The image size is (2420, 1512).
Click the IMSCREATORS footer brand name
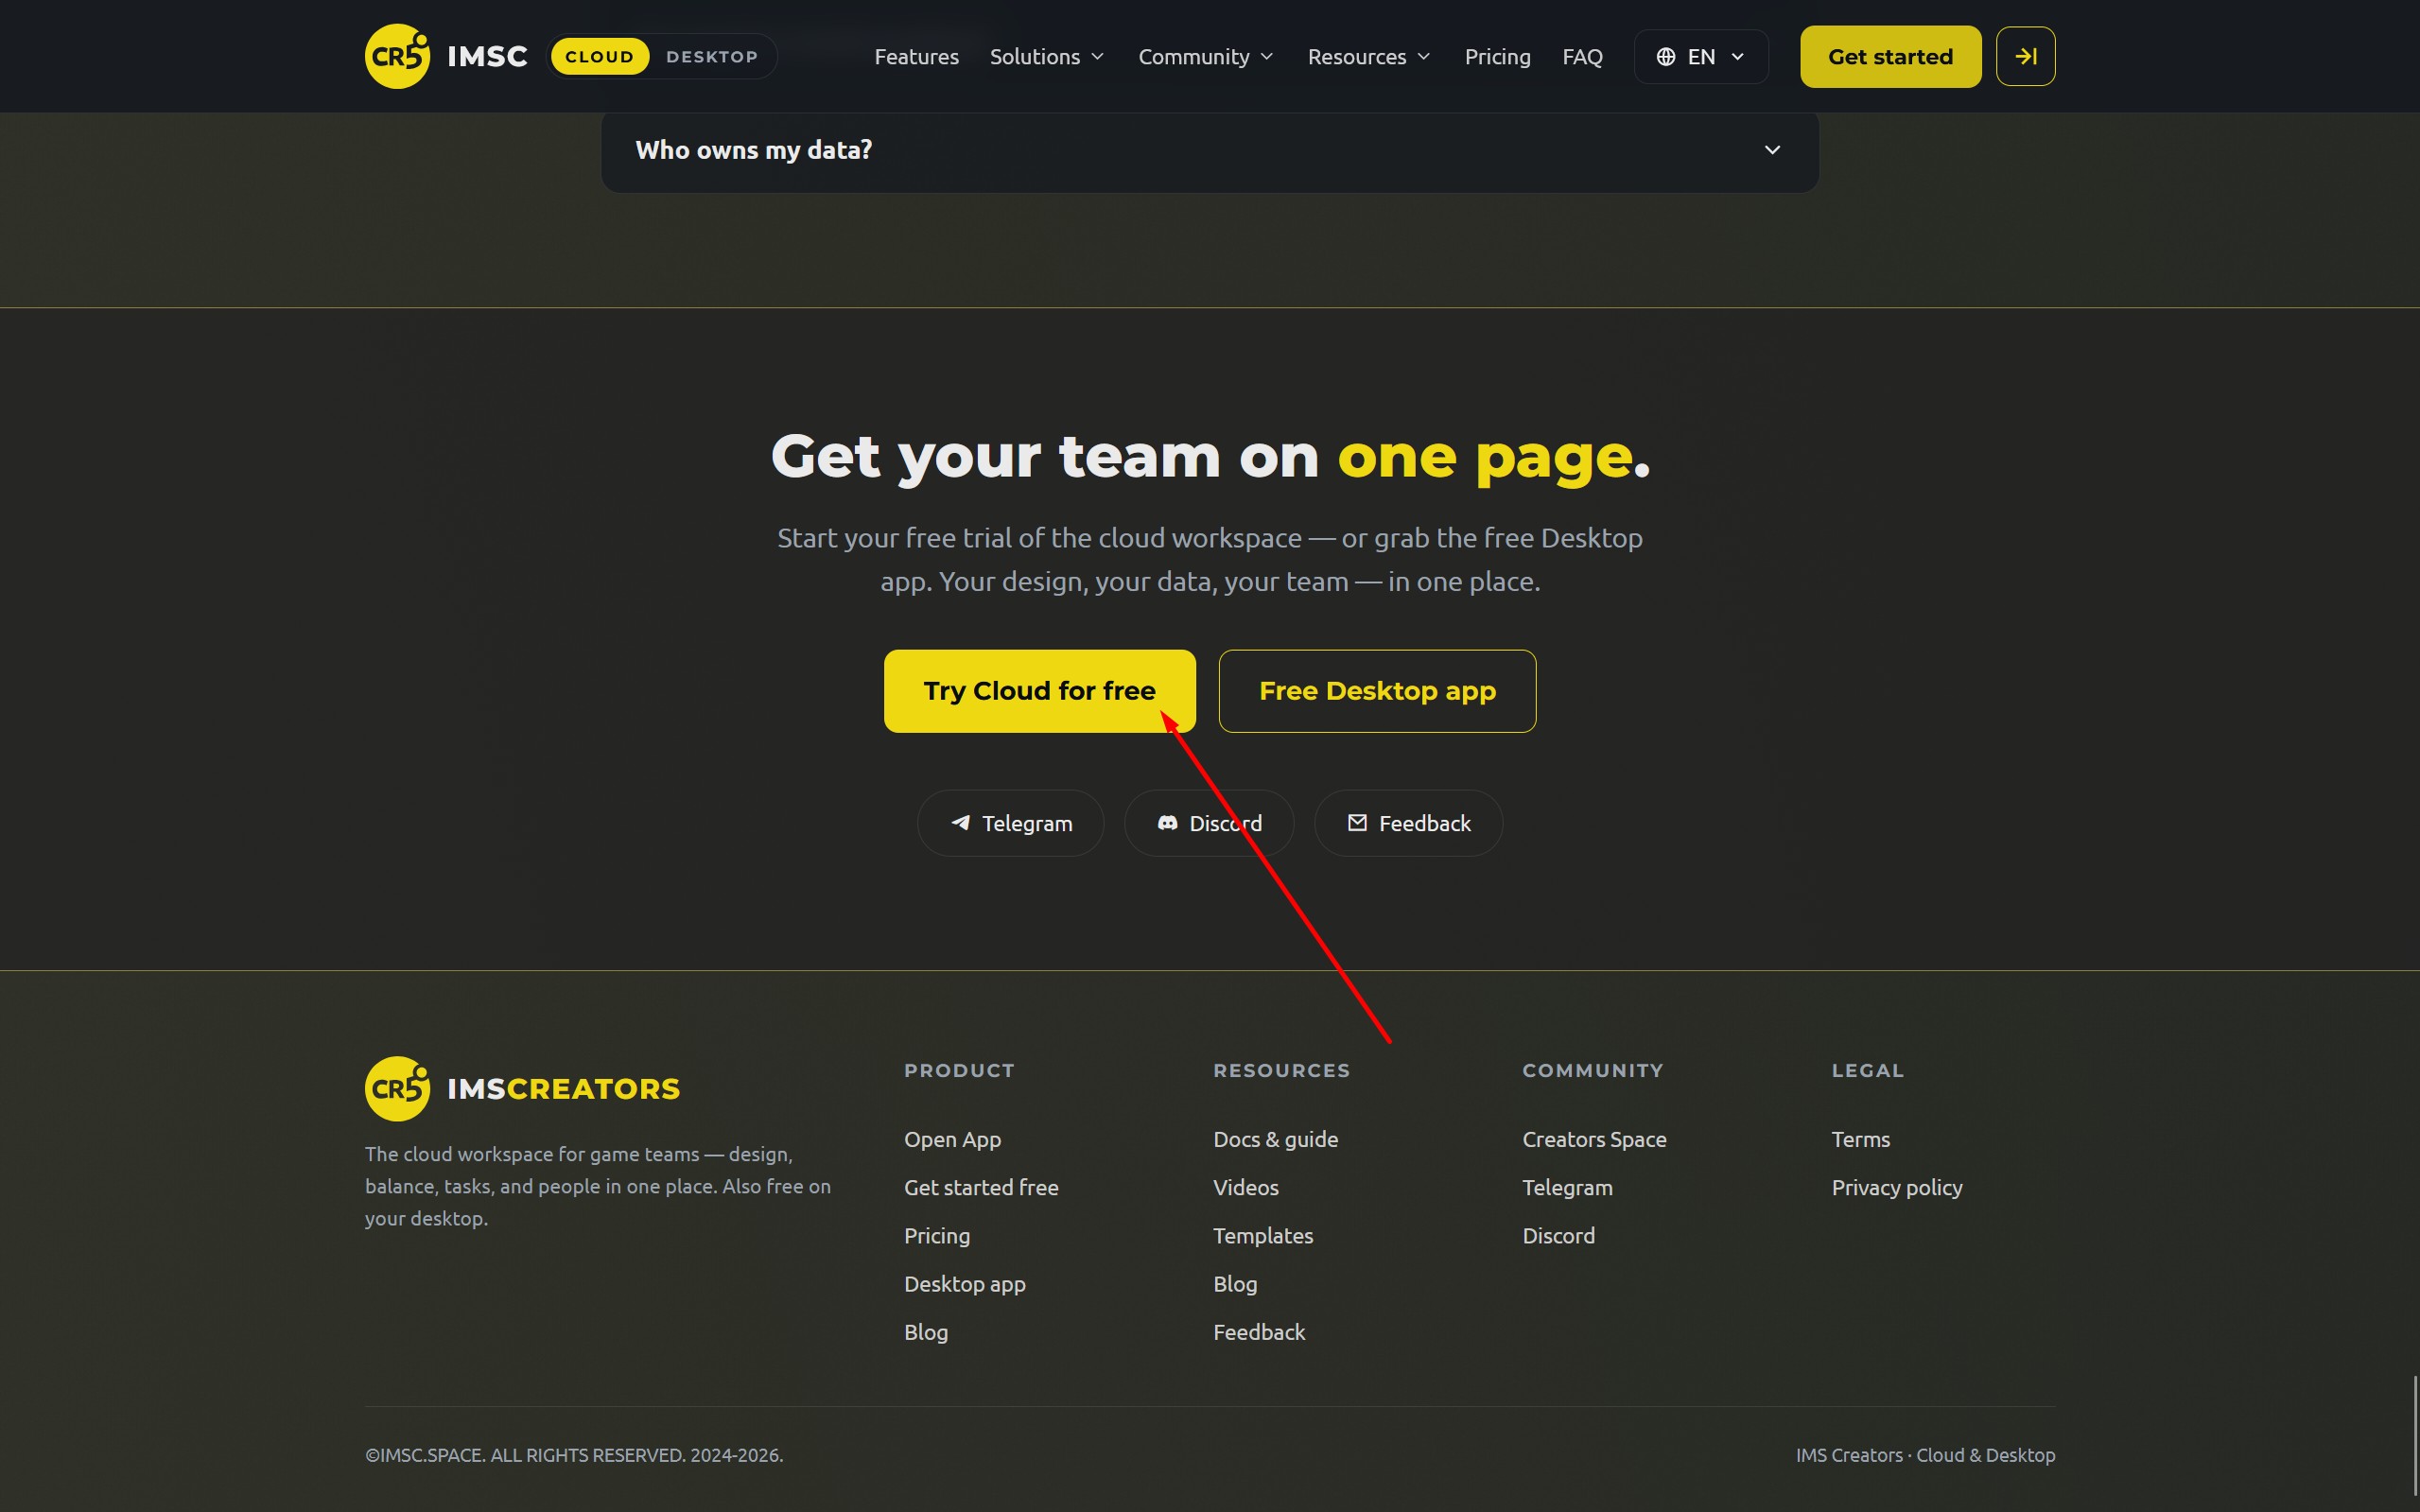[563, 1088]
